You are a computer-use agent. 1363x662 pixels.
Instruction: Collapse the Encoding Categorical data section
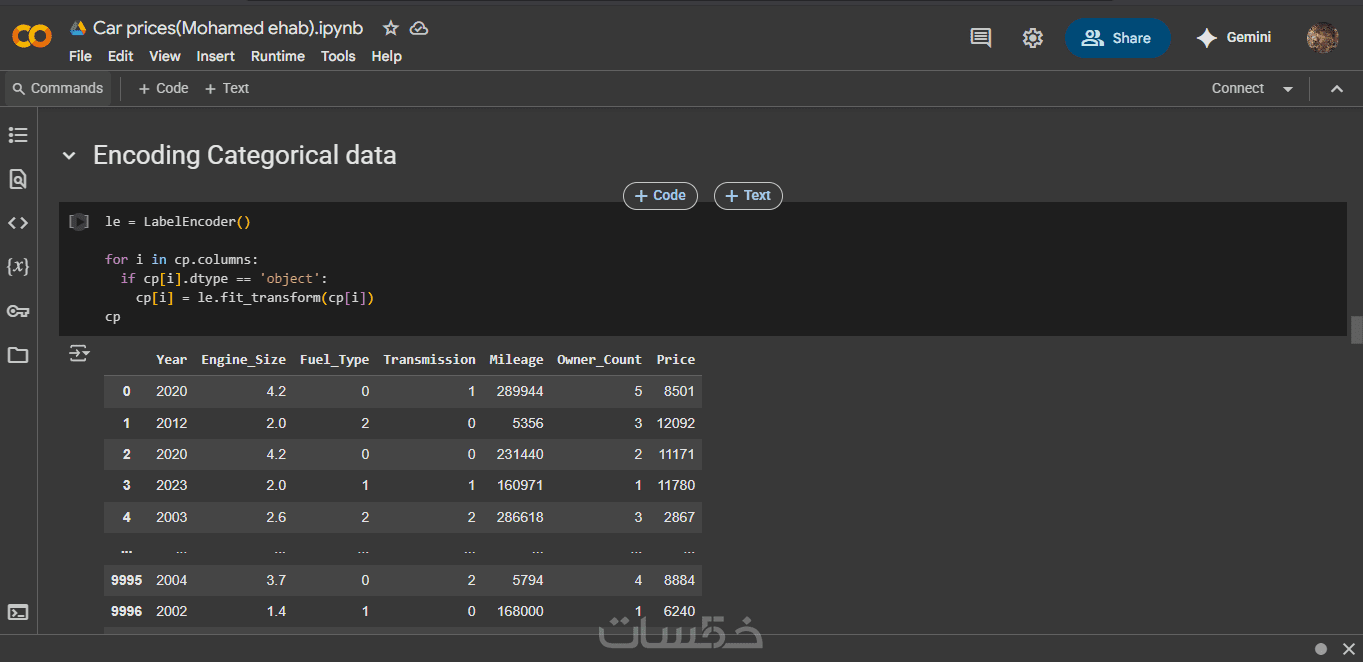[69, 156]
